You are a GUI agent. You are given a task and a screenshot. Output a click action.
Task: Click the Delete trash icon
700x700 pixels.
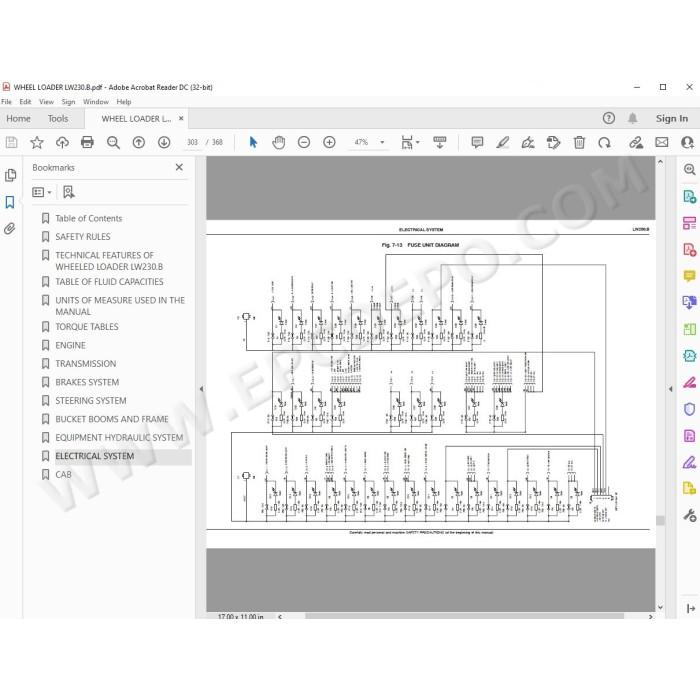579,142
